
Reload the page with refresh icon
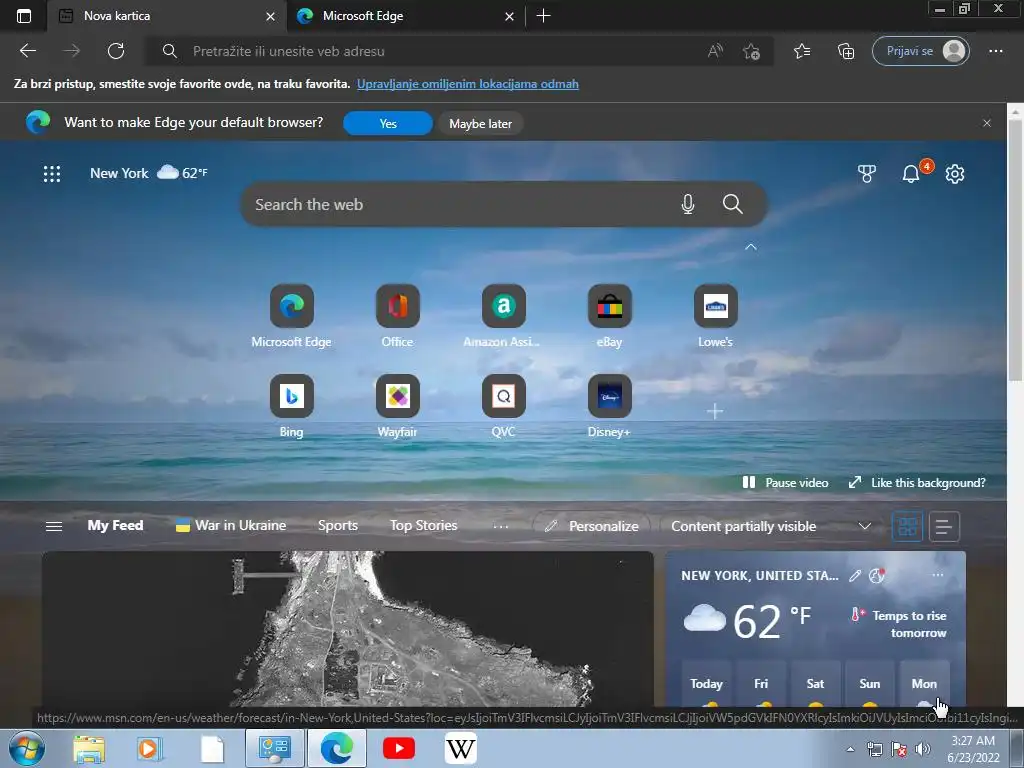(x=116, y=51)
